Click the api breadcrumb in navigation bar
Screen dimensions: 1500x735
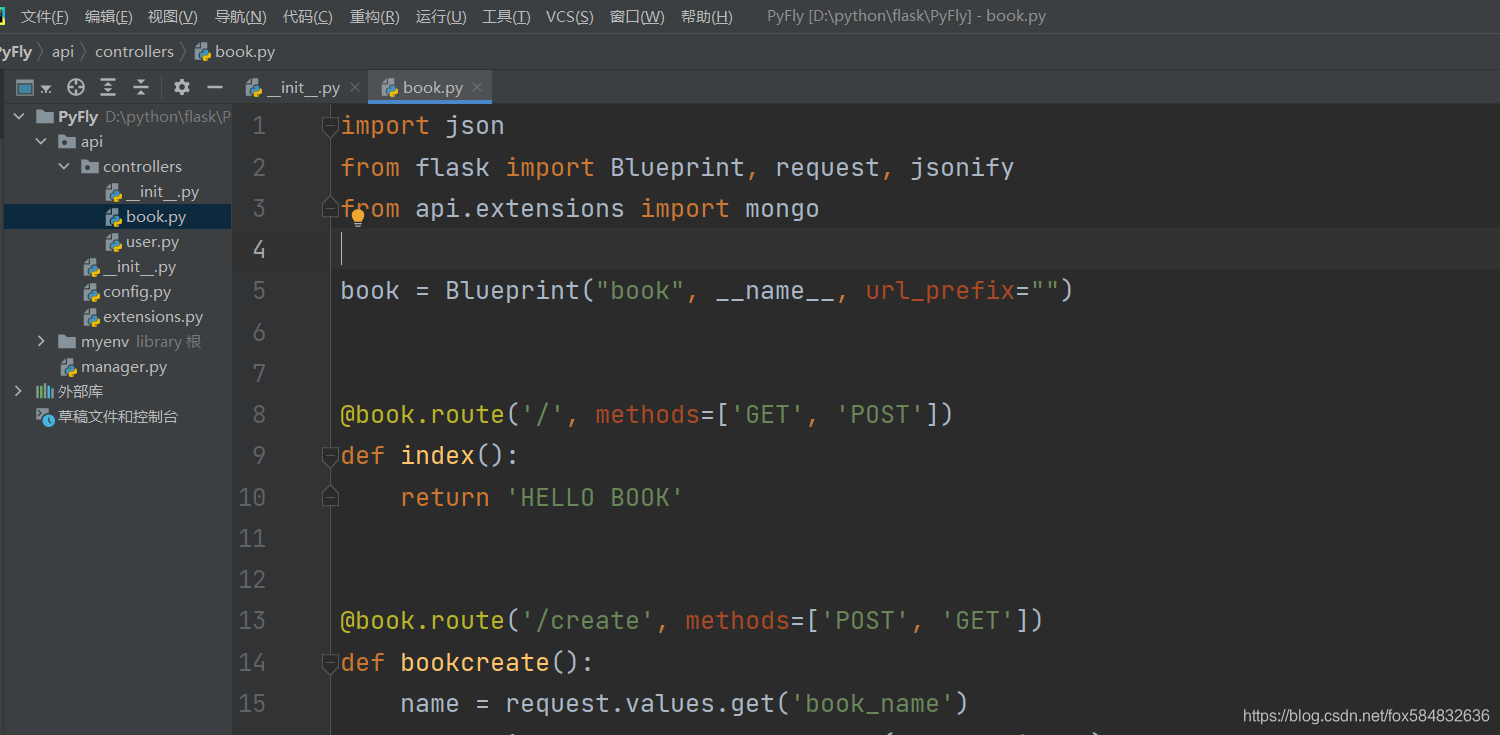63,52
